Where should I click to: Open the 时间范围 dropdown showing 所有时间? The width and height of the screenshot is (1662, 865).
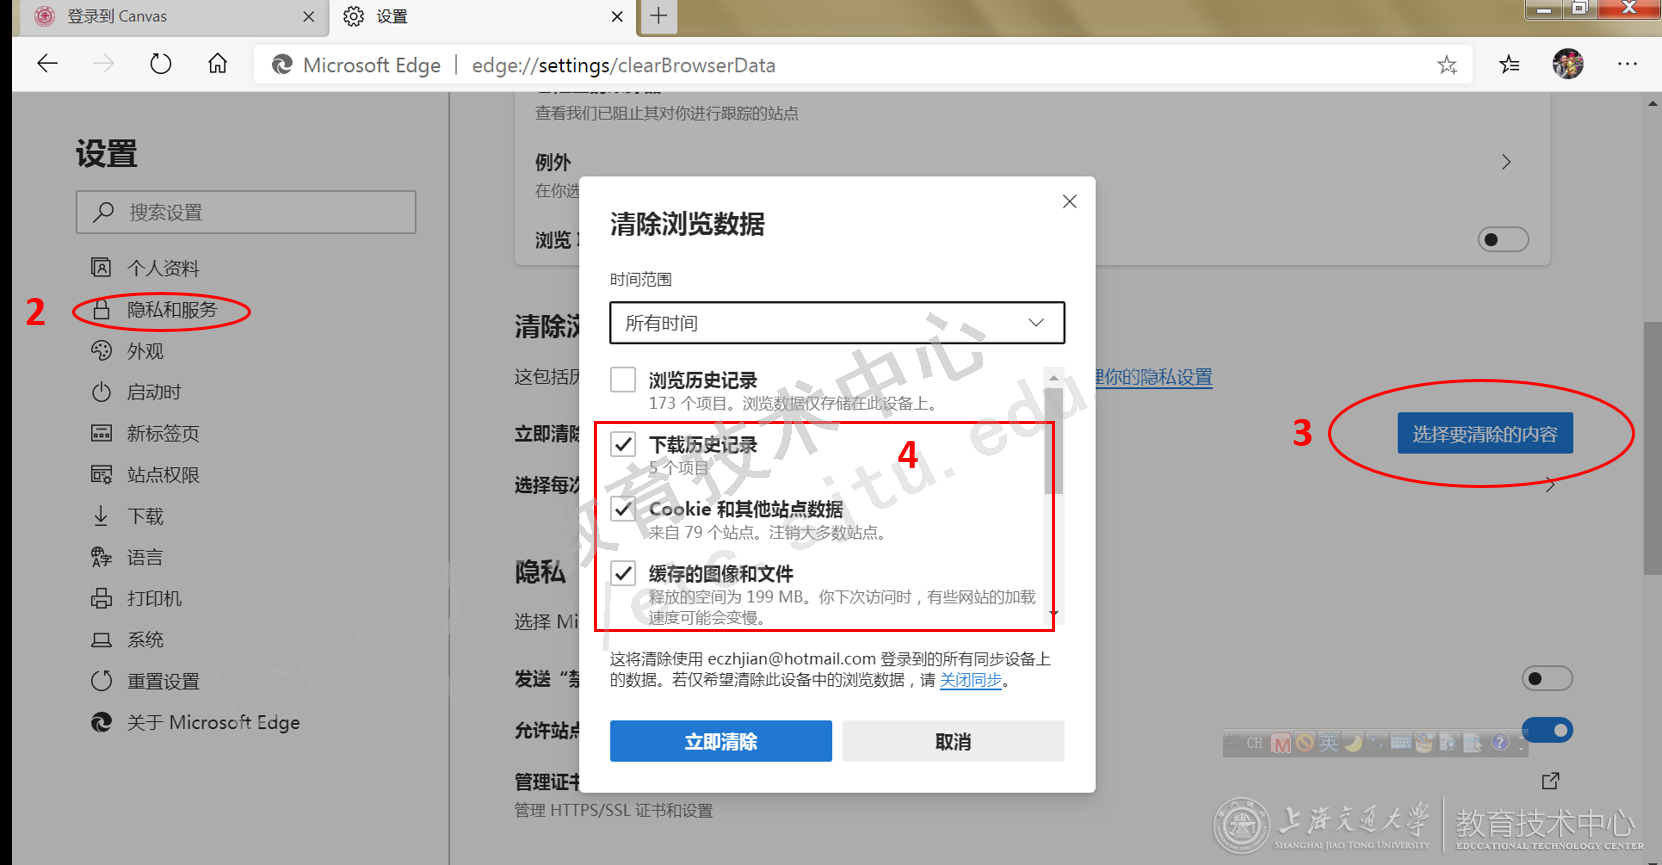(837, 323)
